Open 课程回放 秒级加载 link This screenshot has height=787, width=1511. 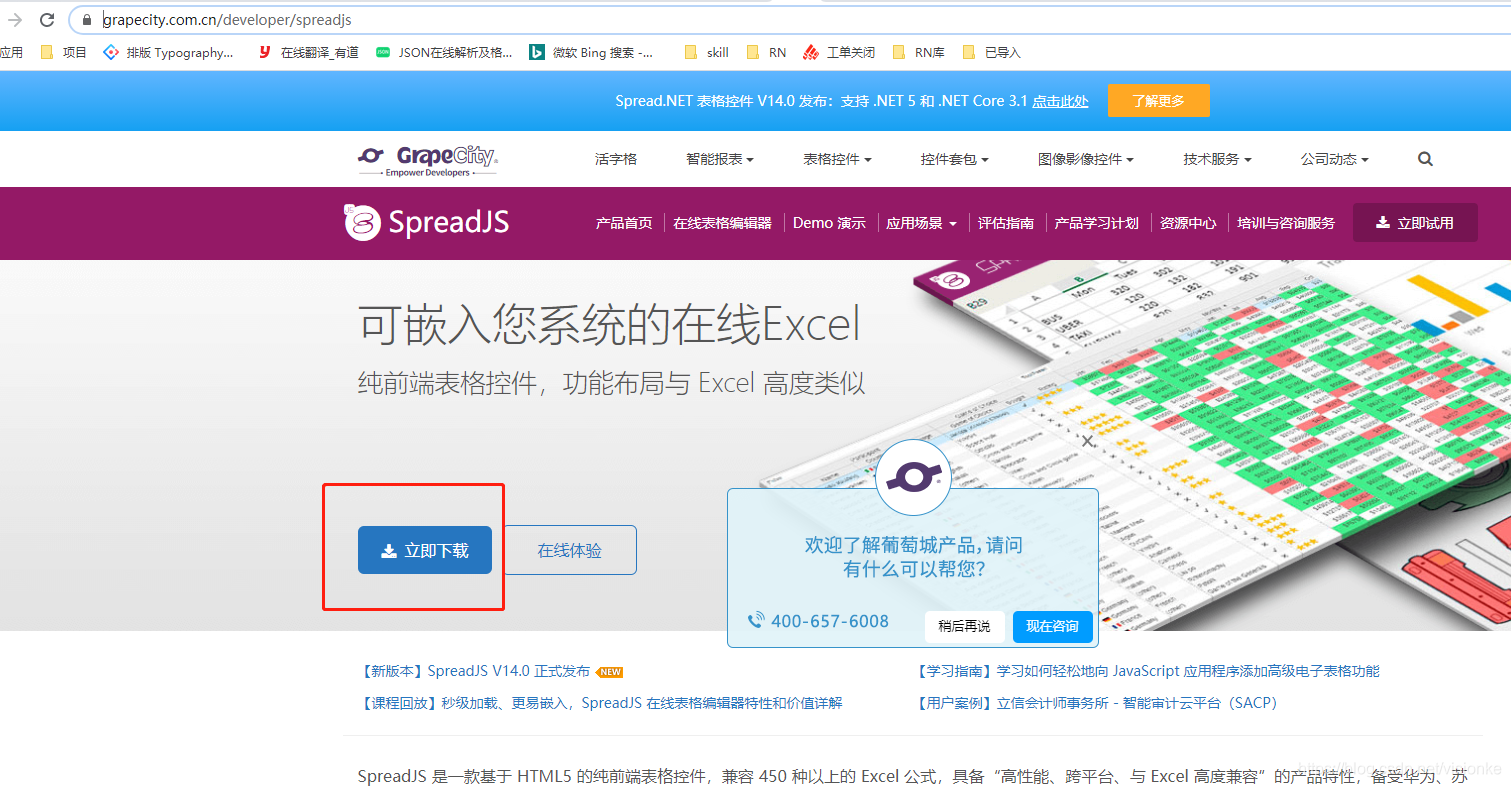600,703
